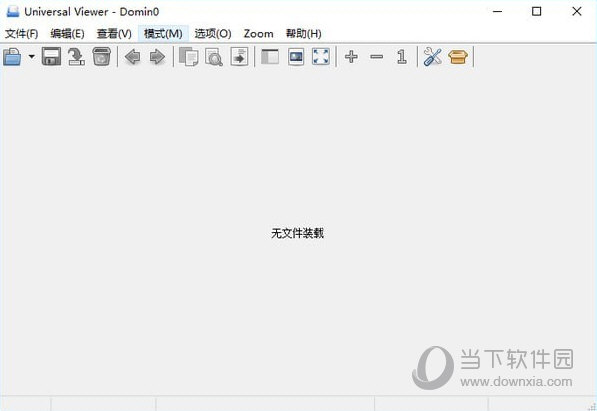Go to next file with right arrow
This screenshot has width=597, height=411.
coord(157,57)
